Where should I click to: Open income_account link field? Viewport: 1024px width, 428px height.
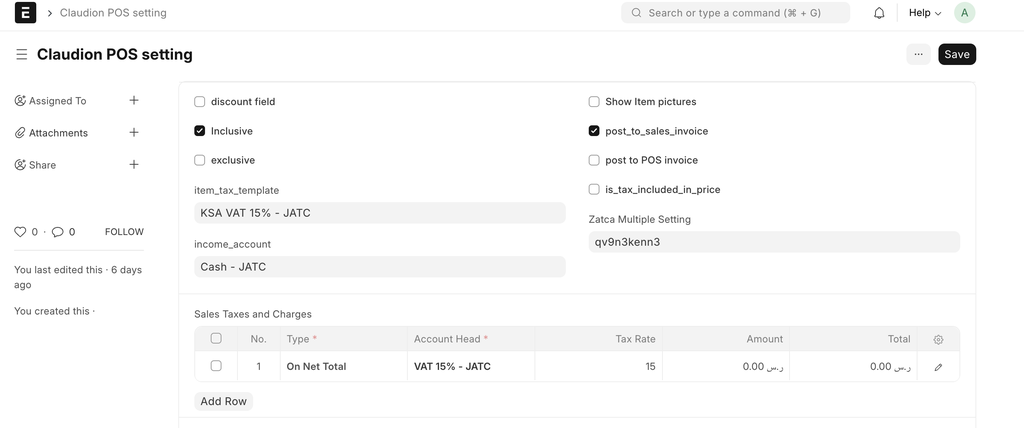coord(380,267)
